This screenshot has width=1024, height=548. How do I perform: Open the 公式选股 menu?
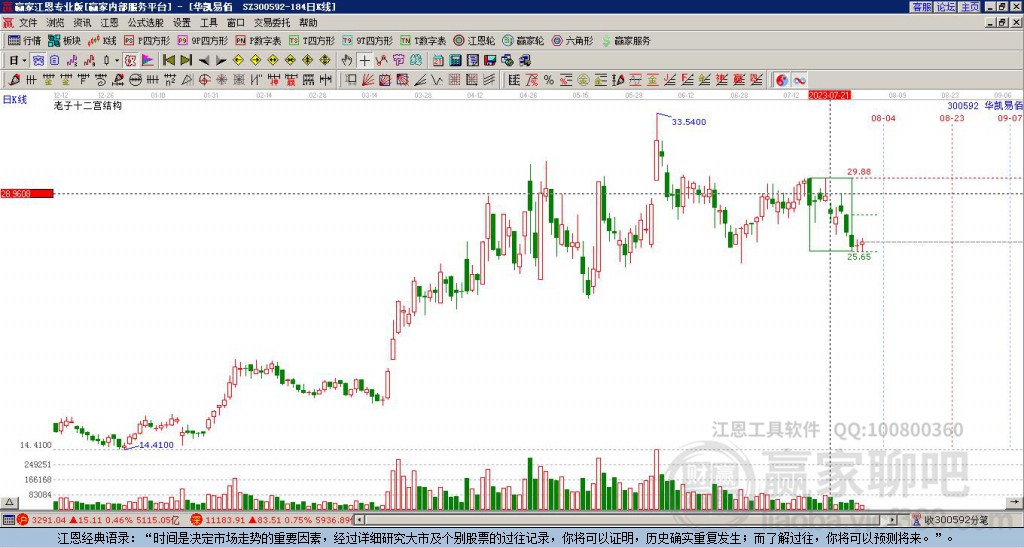pyautogui.click(x=146, y=23)
